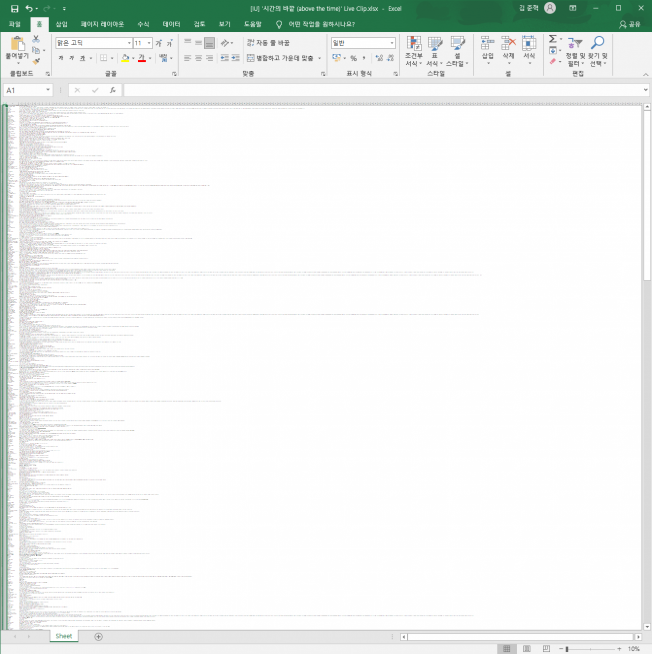Screen dimensions: 652x654
Task: Toggle the middle vertical align button
Action: (x=198, y=43)
